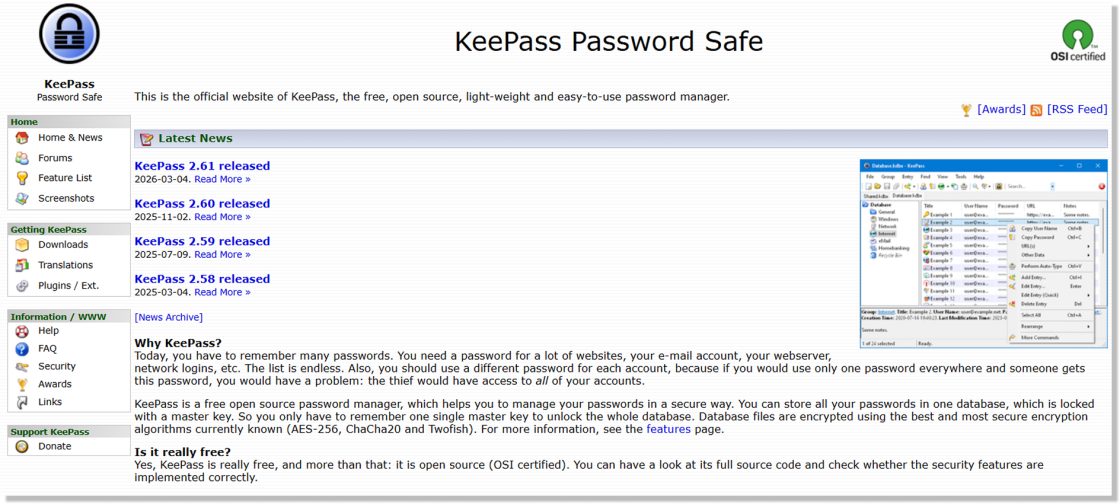
Task: Click the Forums people icon
Action: click(x=22, y=158)
